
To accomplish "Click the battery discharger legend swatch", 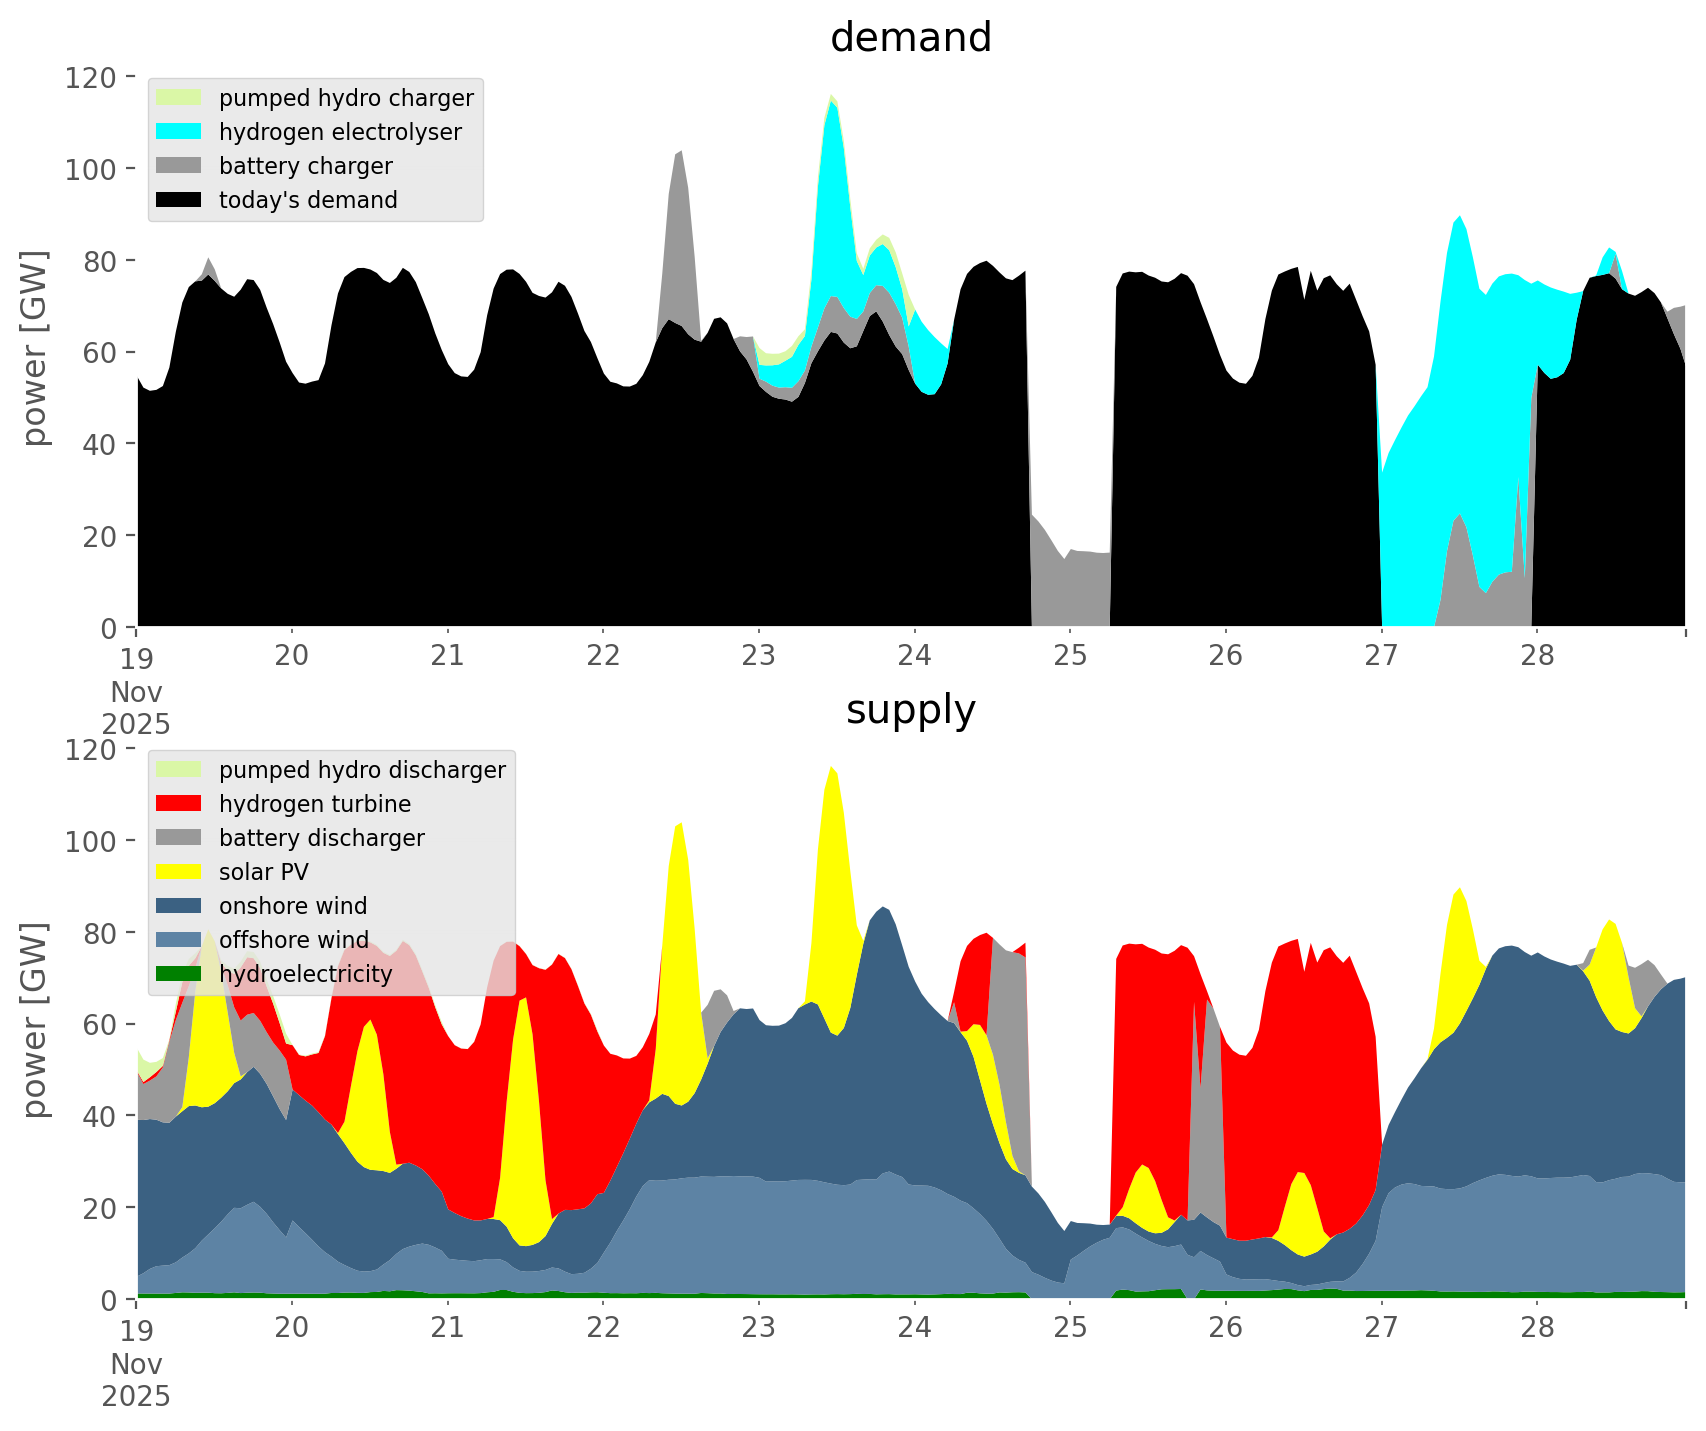I will (179, 838).
